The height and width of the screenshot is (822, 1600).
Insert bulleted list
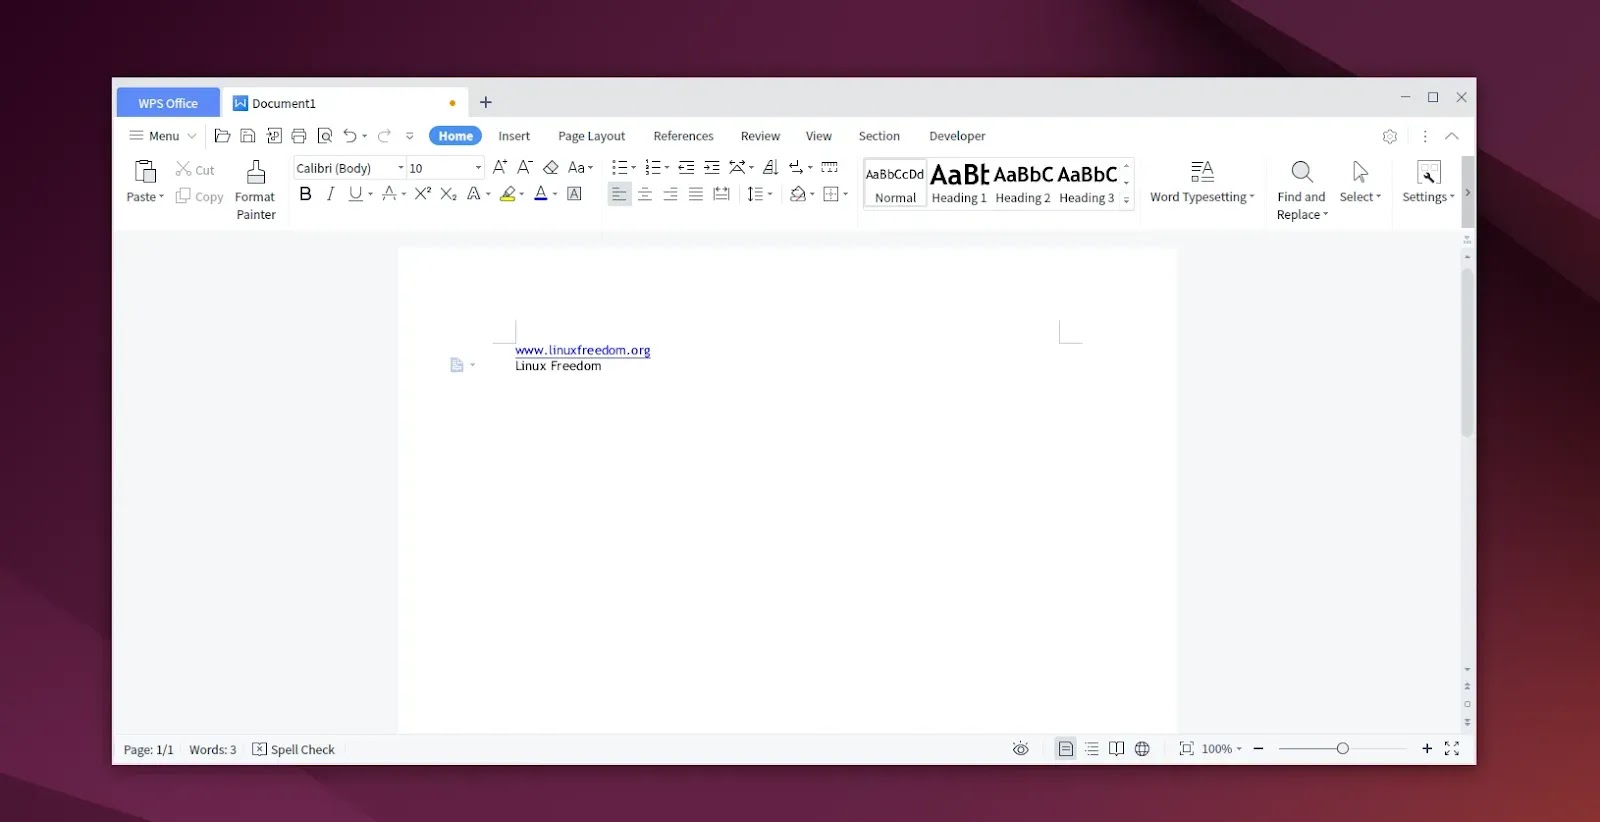click(619, 167)
